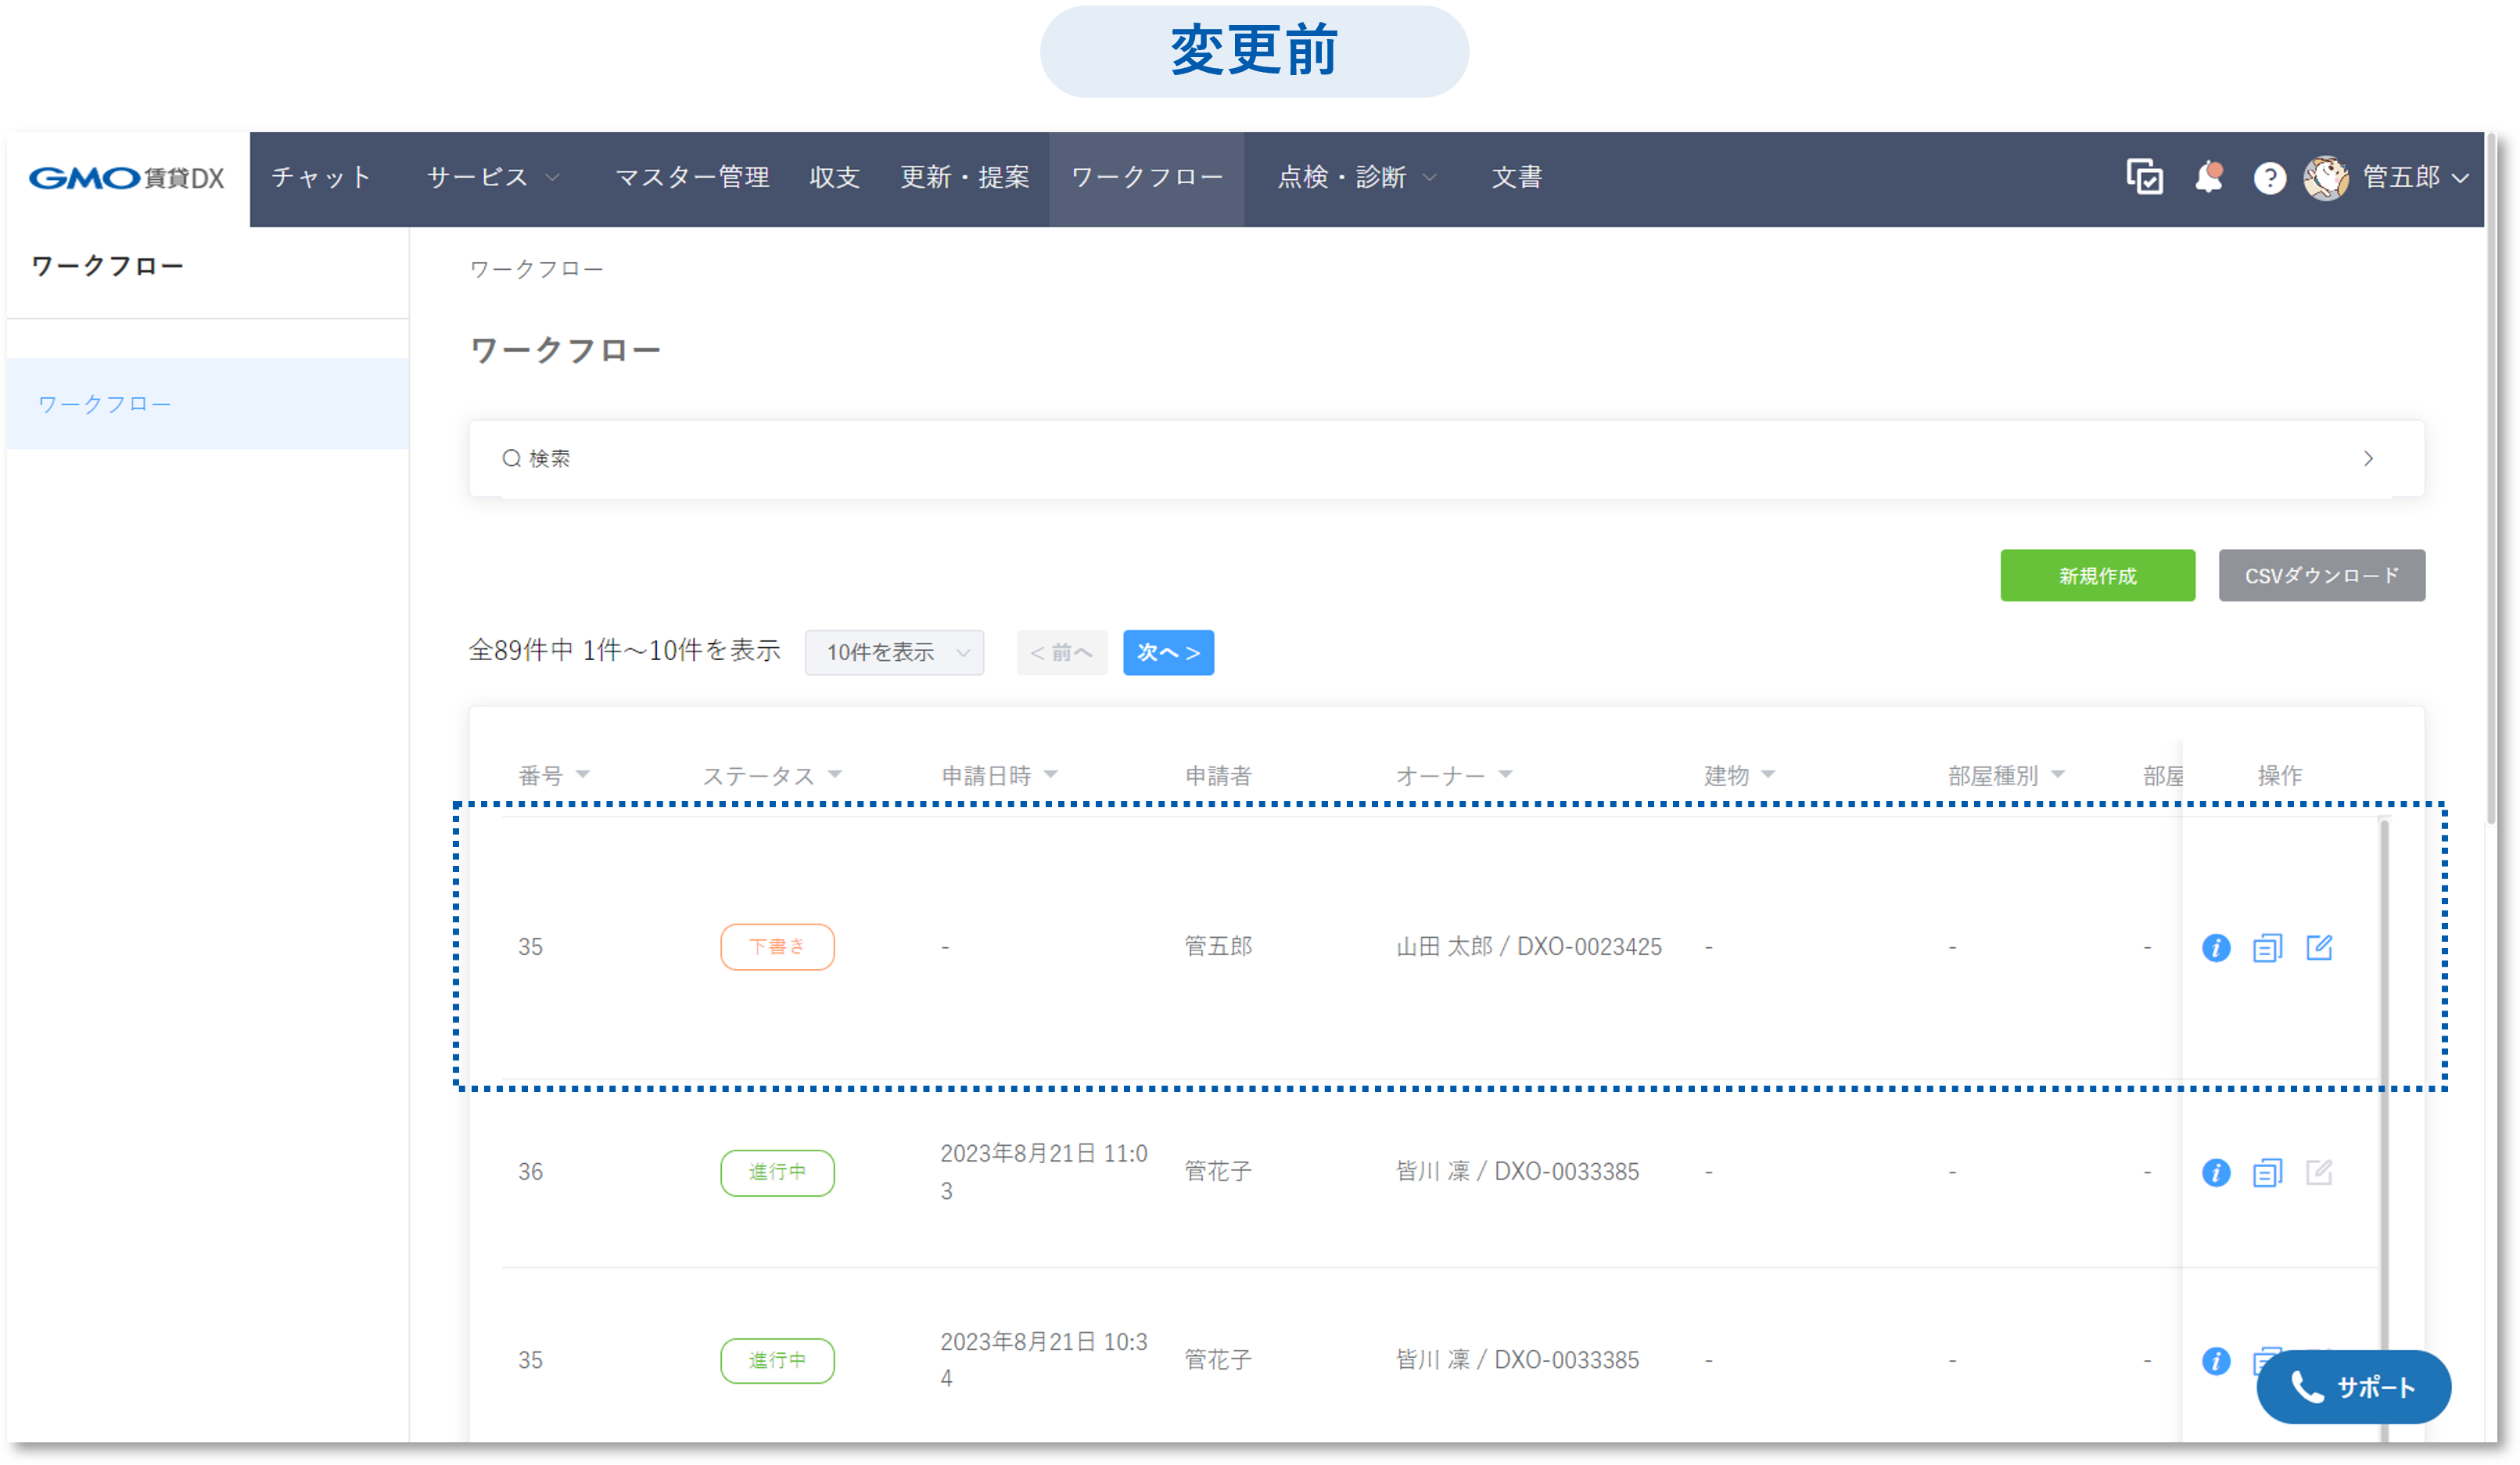Open info icon for the bottom workflow 35 row

click(2216, 1361)
